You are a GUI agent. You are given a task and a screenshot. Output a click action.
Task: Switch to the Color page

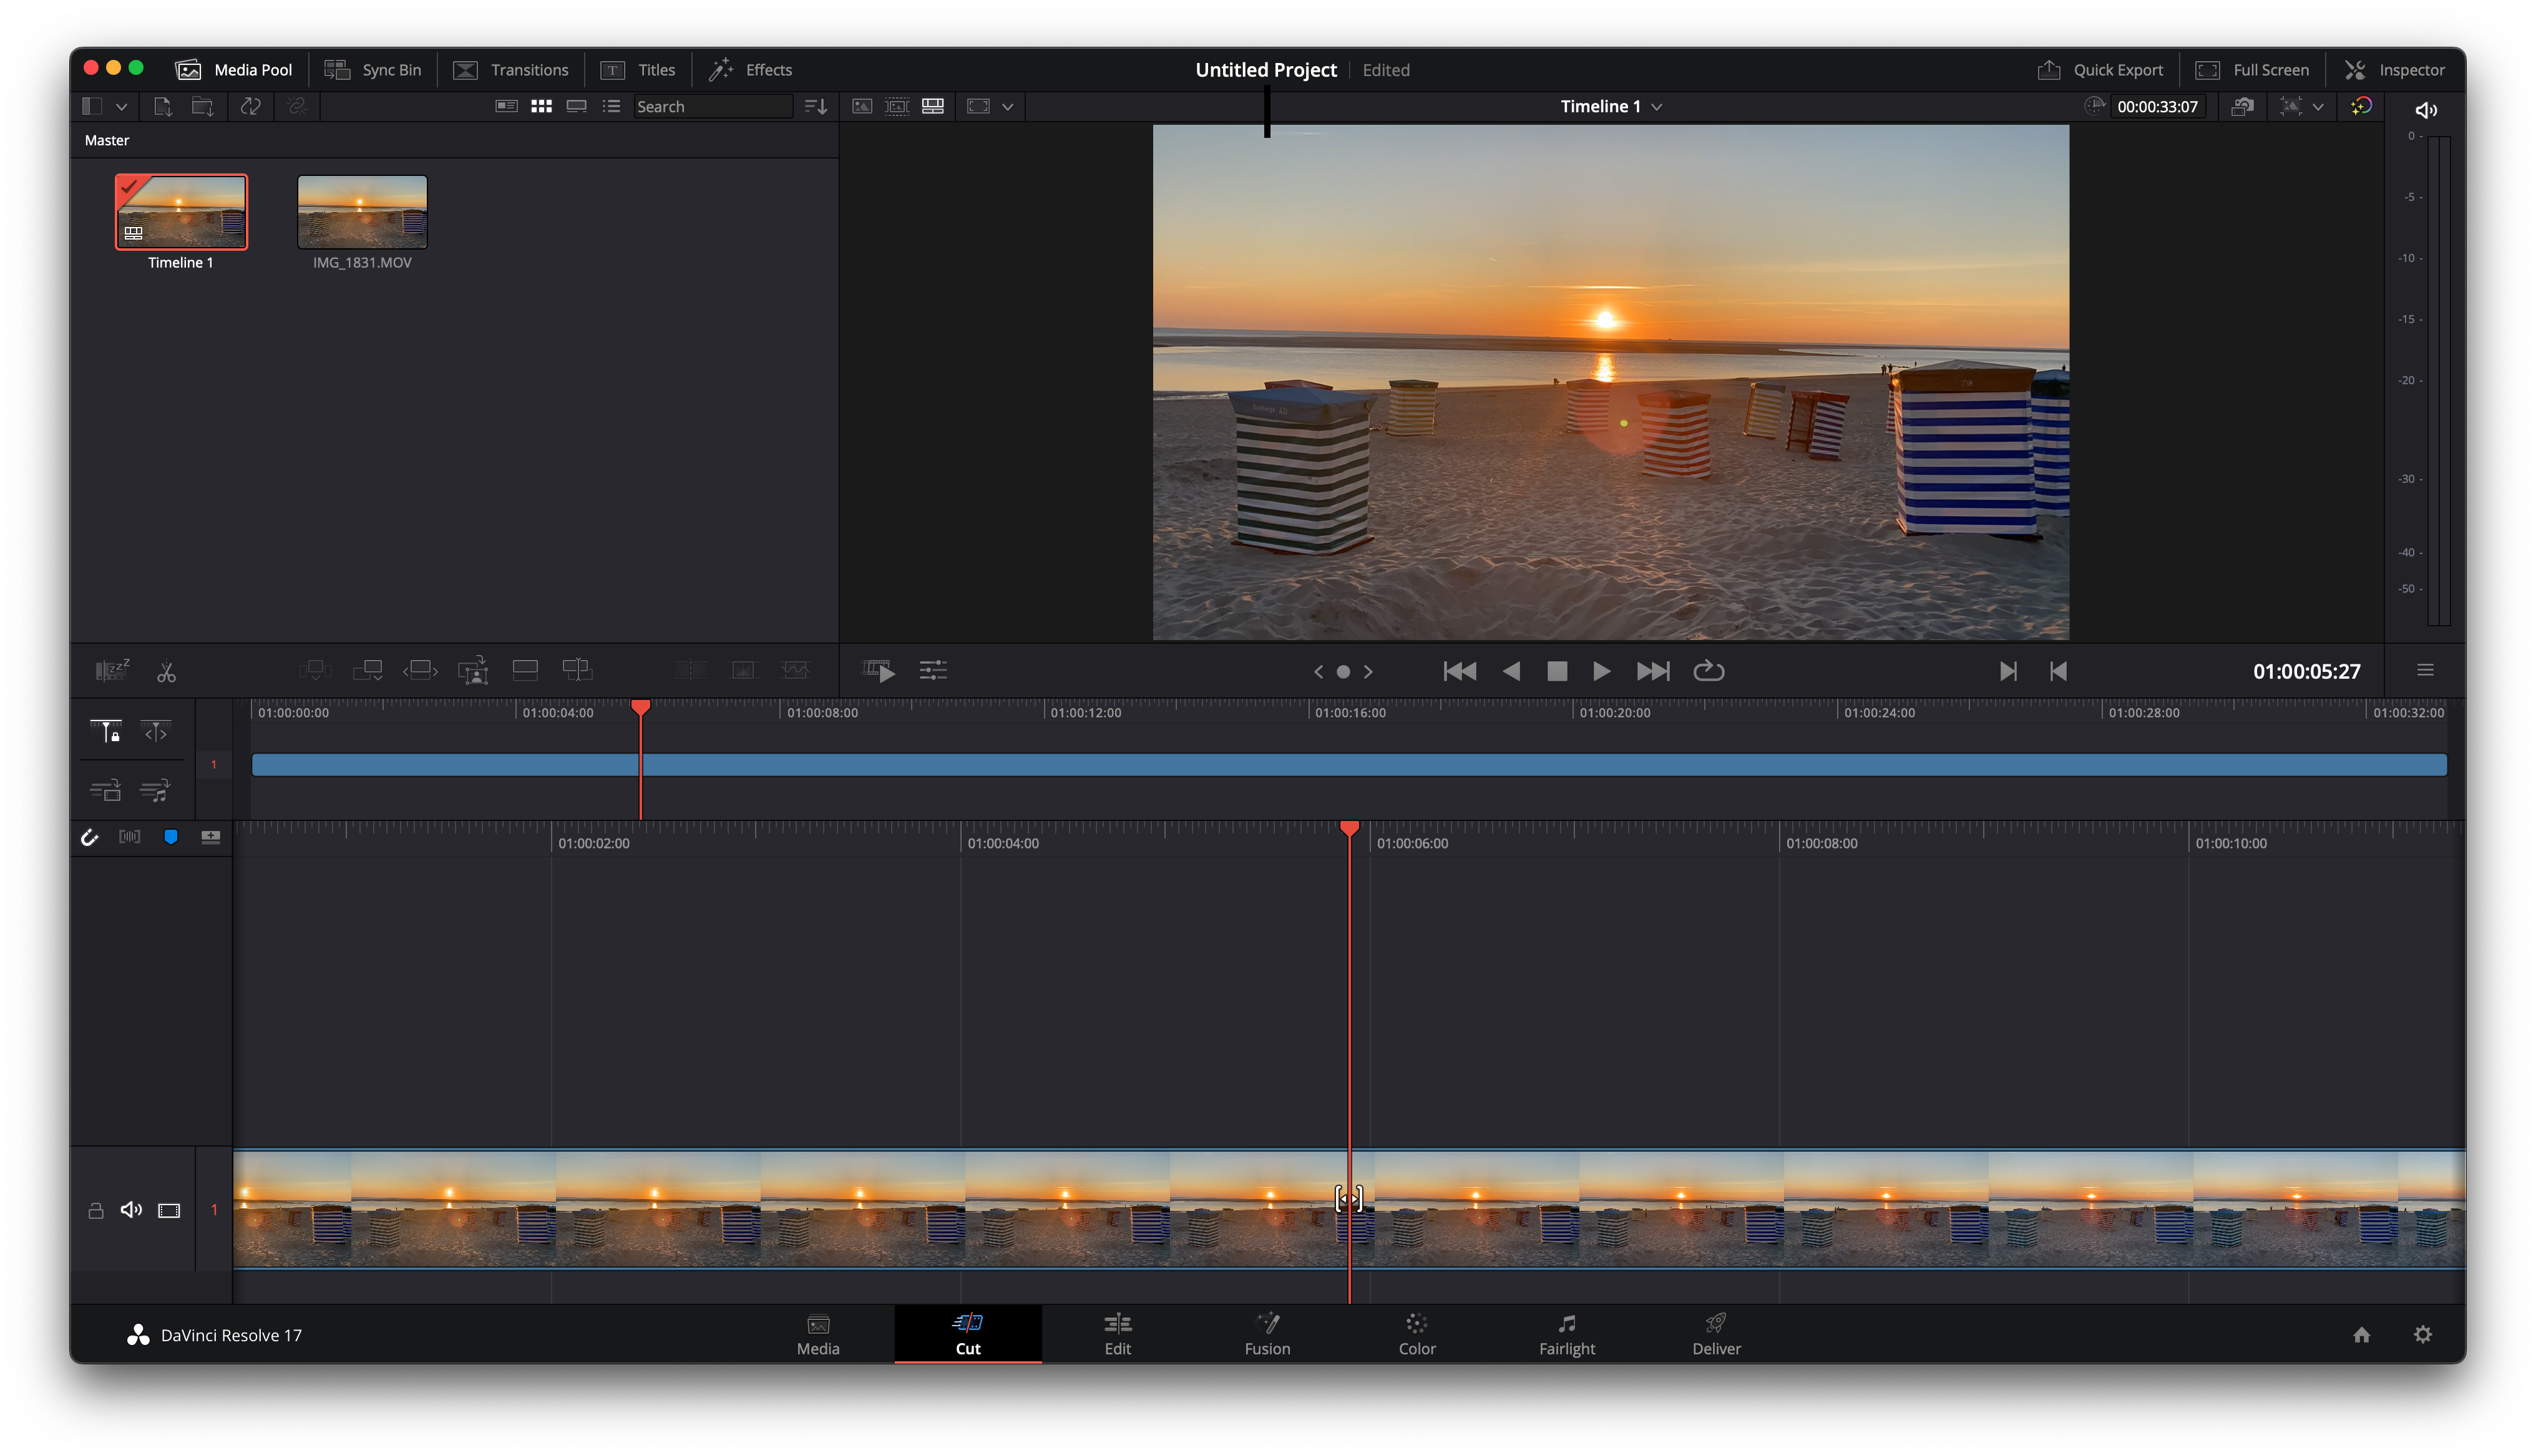(1416, 1334)
